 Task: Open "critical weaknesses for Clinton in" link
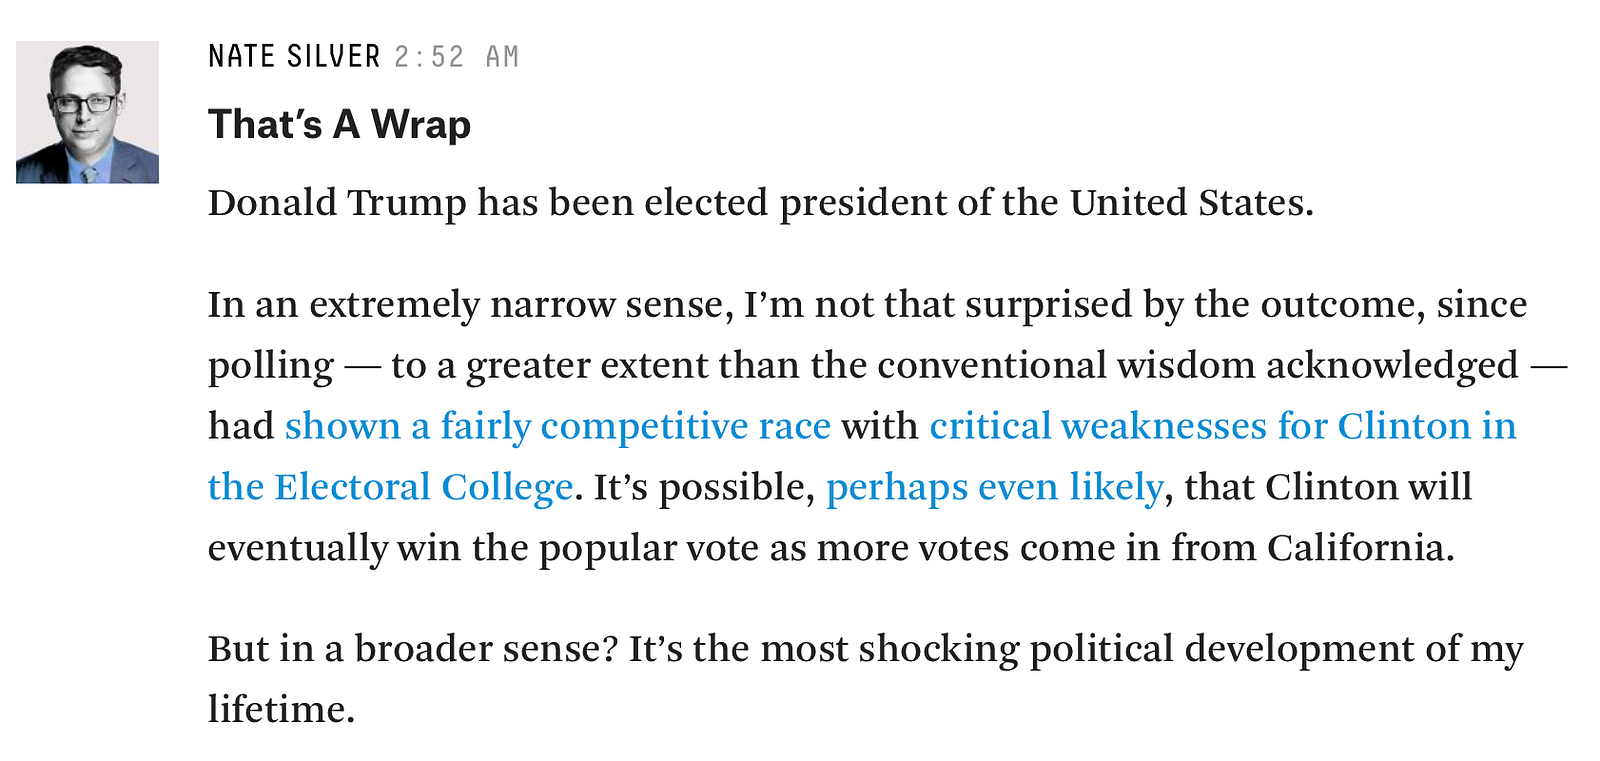(1222, 426)
